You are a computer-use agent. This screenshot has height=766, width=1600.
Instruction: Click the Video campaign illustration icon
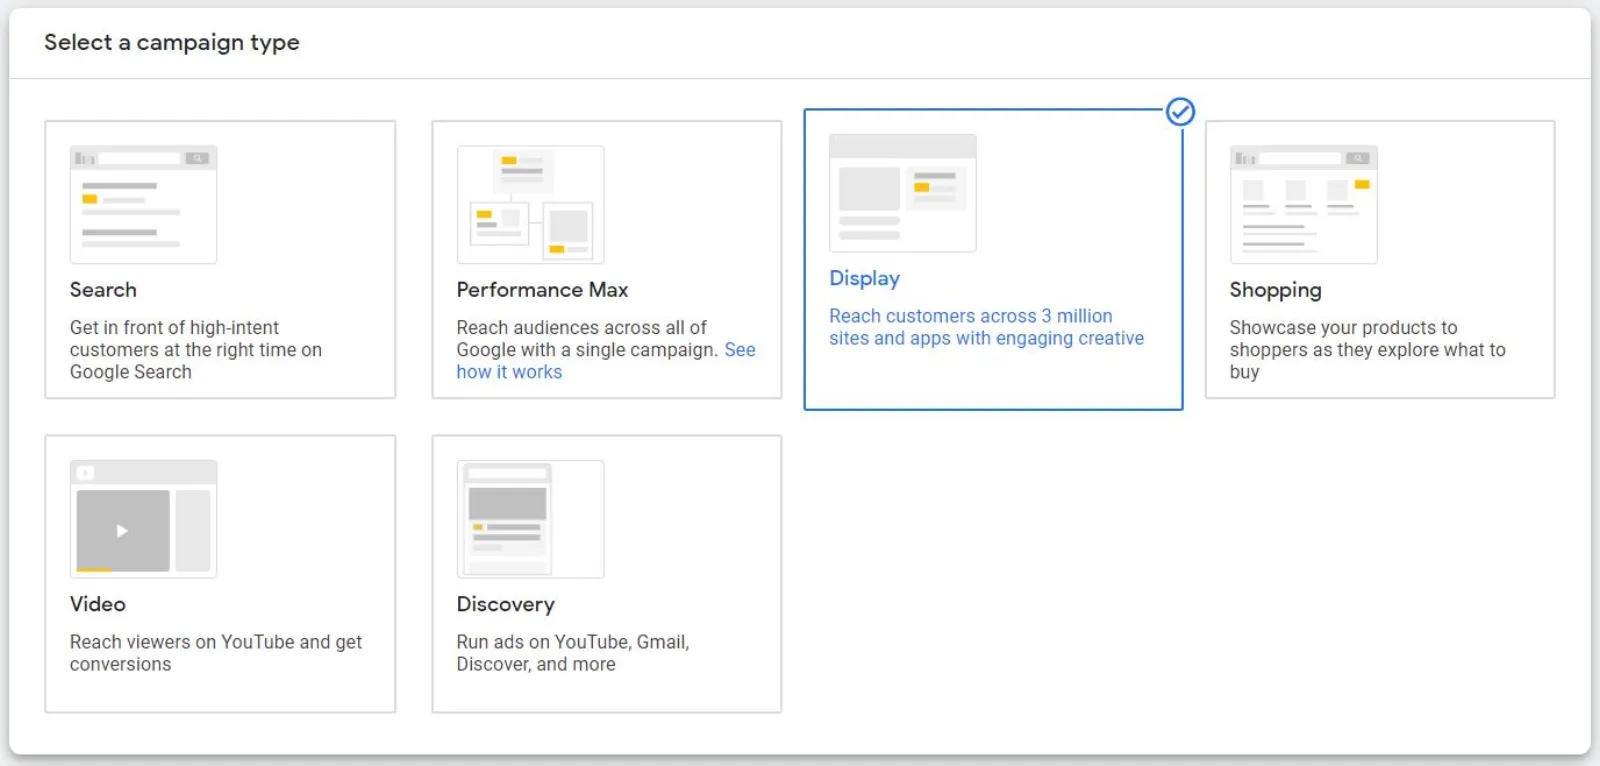pyautogui.click(x=143, y=519)
